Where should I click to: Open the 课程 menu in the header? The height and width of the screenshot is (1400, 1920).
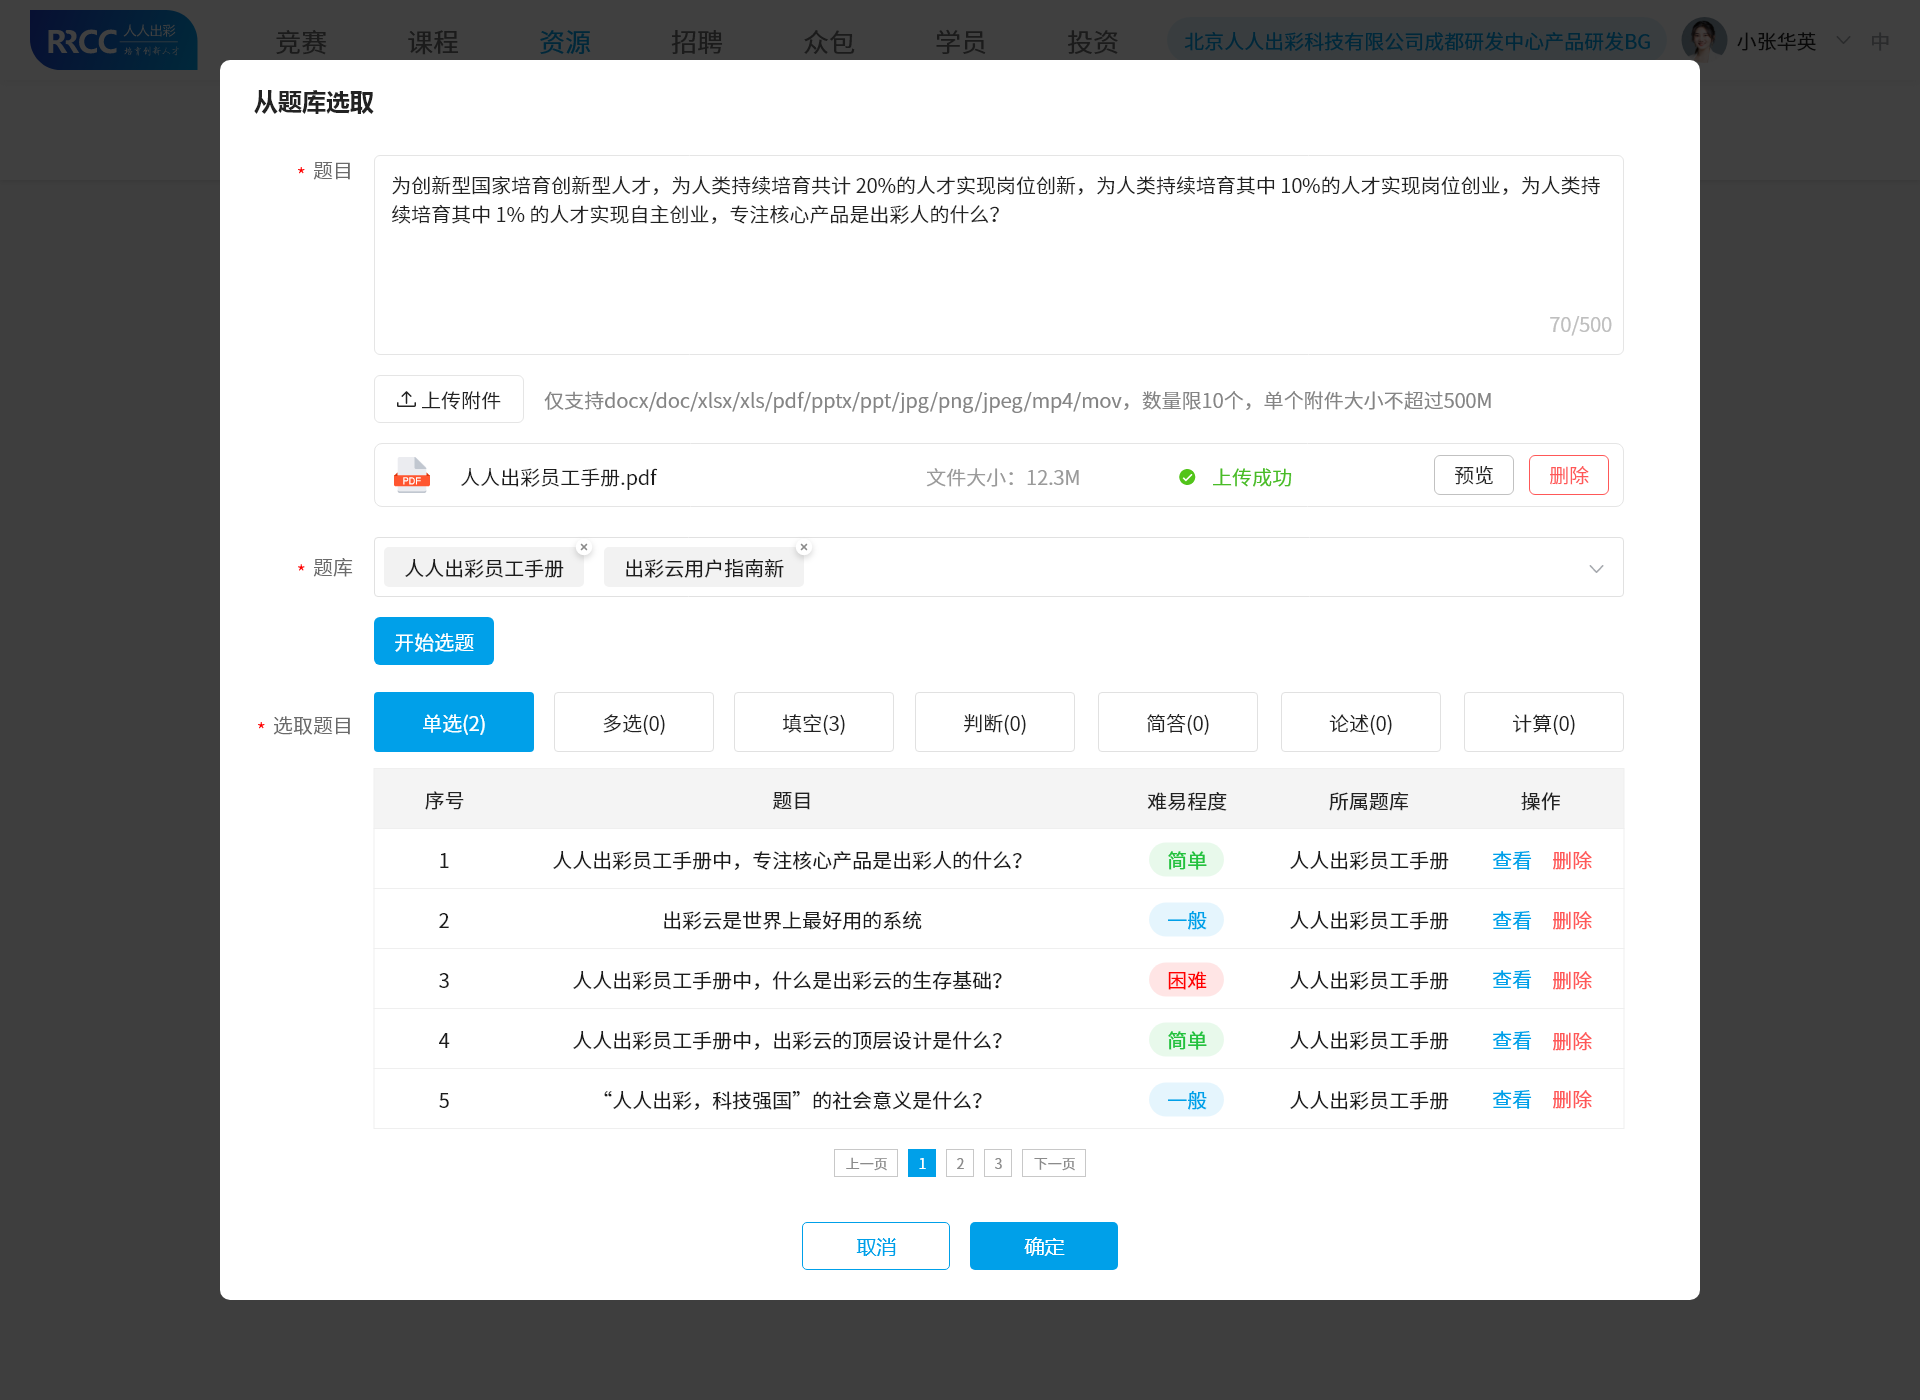[x=433, y=42]
